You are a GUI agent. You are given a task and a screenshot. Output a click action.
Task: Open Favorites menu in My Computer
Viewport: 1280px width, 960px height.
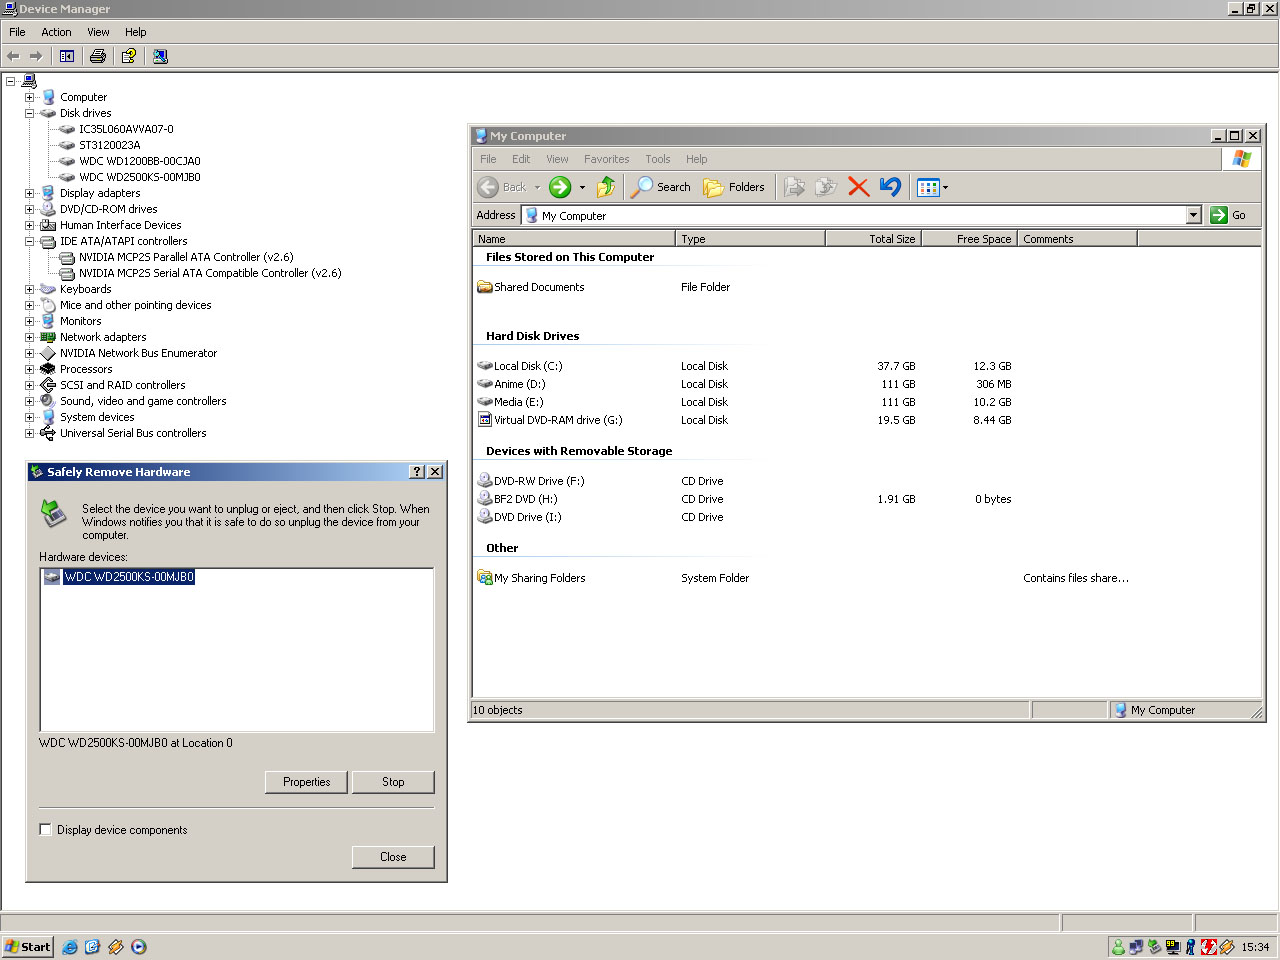tap(607, 159)
